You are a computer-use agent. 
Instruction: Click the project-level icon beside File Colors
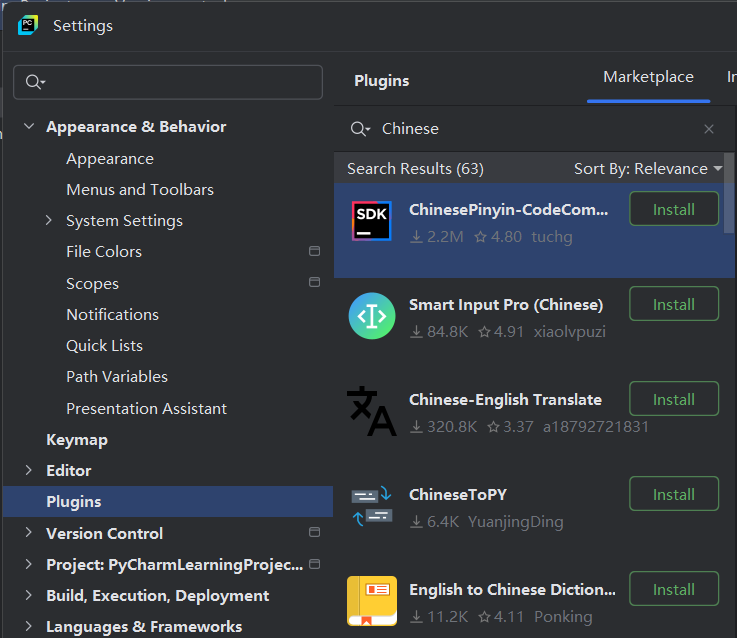(314, 251)
